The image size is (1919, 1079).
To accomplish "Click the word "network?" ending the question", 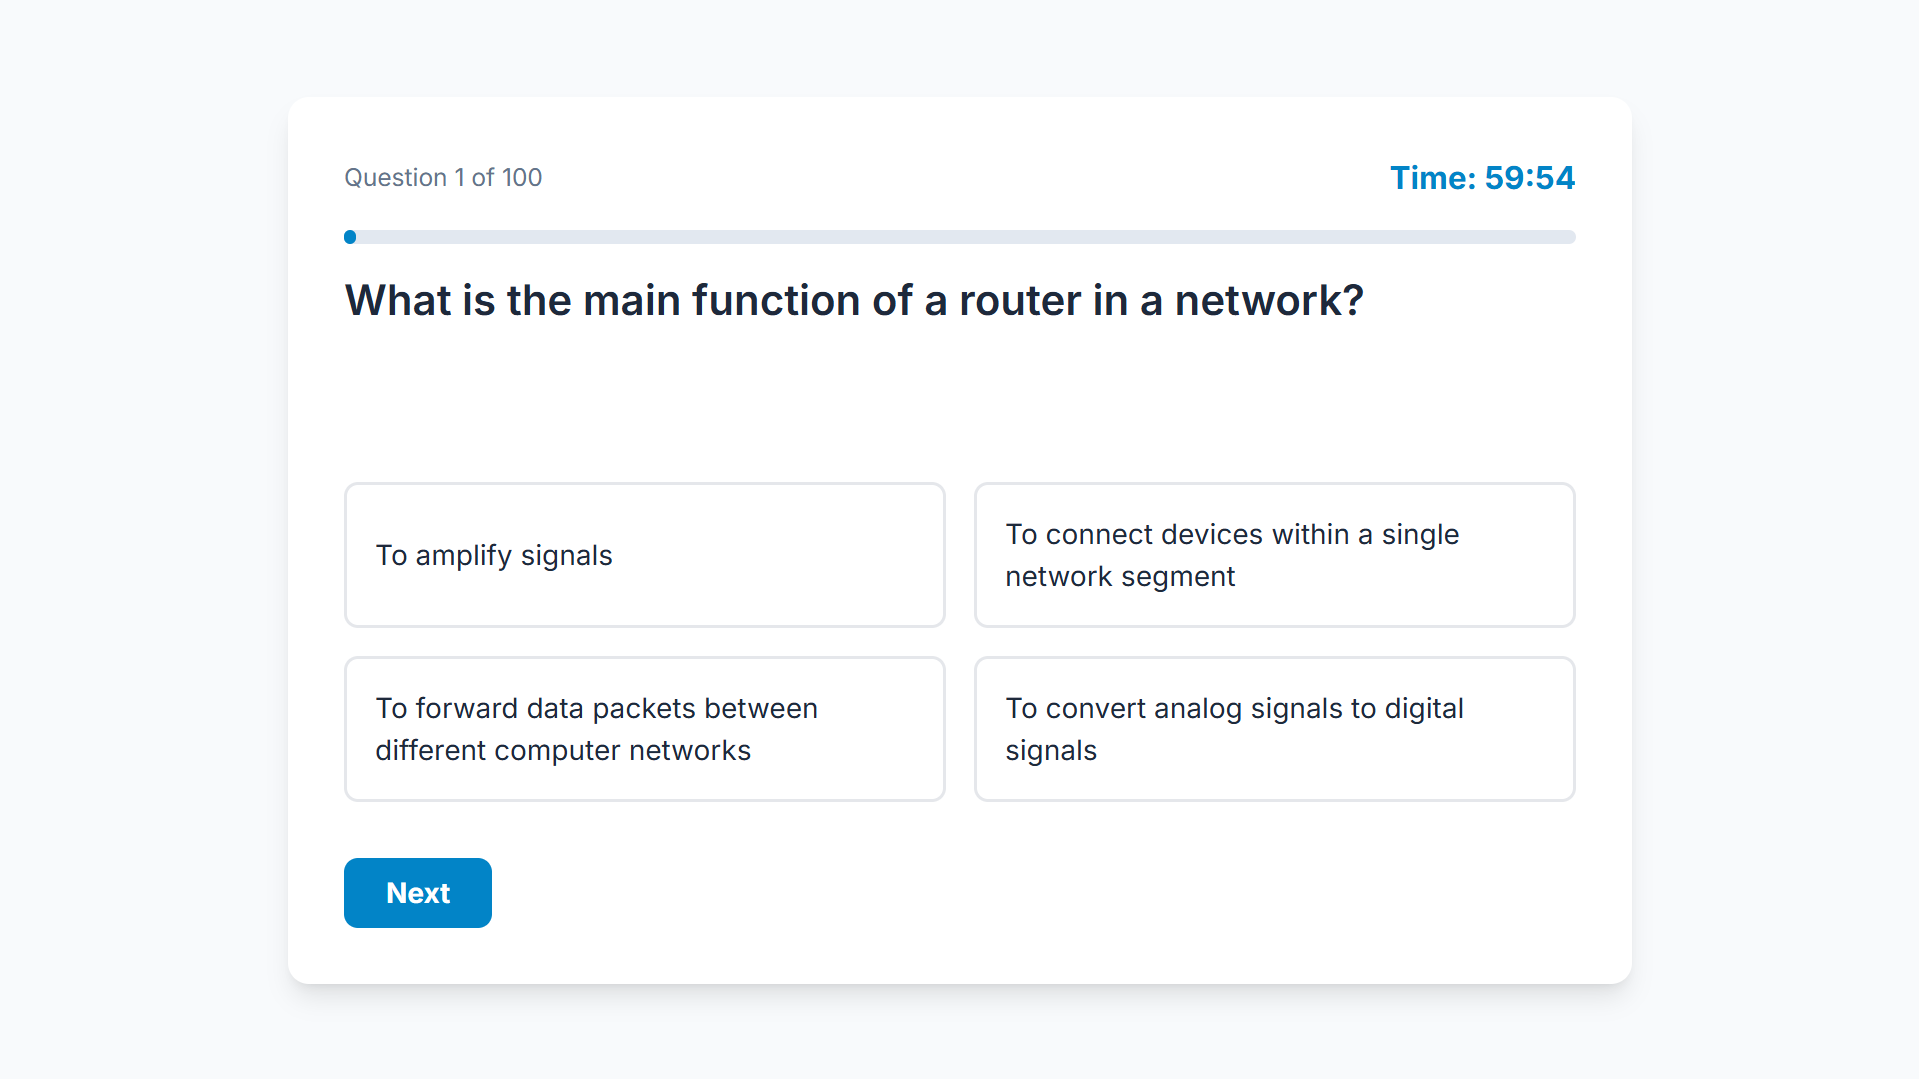I will point(1269,300).
